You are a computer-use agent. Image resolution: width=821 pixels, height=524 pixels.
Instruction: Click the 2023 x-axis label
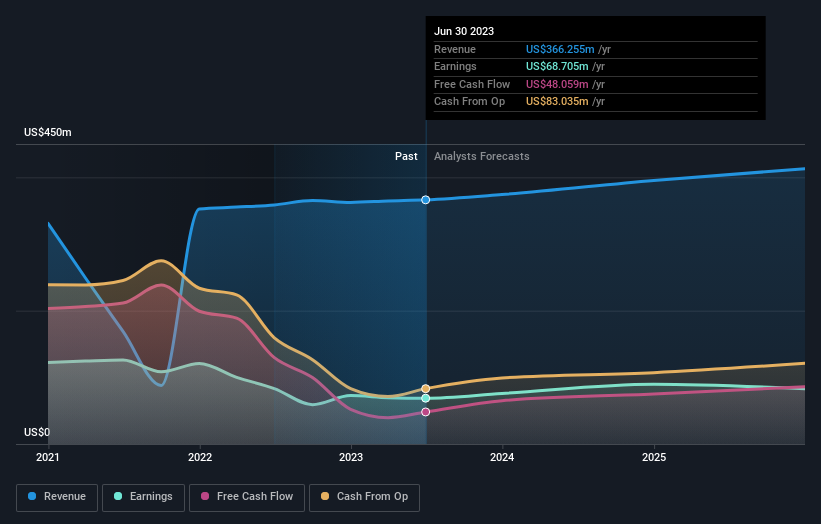point(351,458)
